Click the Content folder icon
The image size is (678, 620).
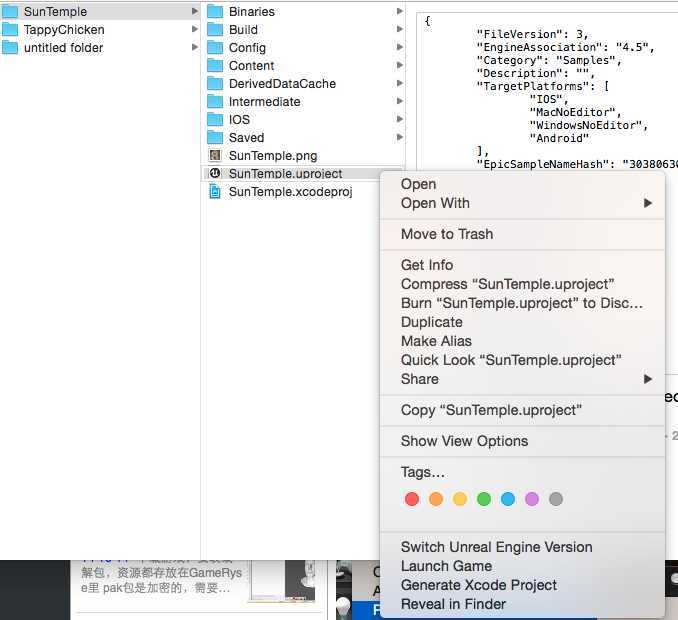tap(215, 66)
